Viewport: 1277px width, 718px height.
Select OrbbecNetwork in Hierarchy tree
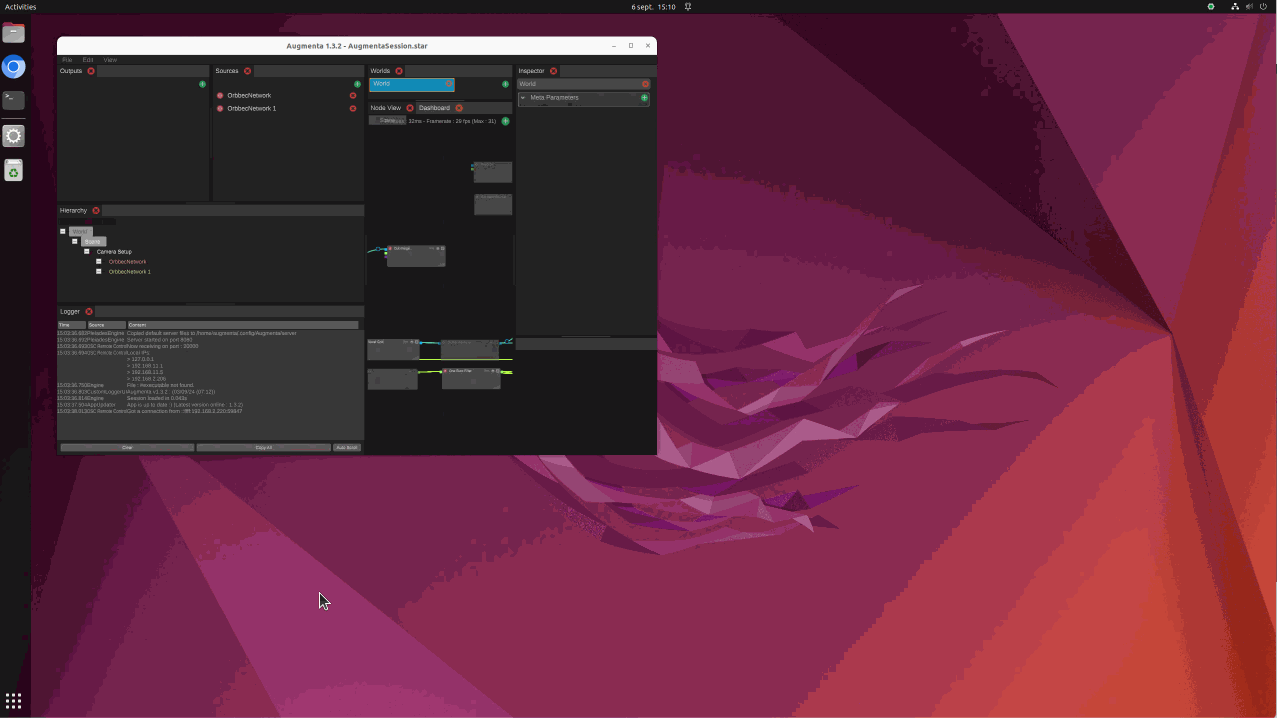coord(127,262)
